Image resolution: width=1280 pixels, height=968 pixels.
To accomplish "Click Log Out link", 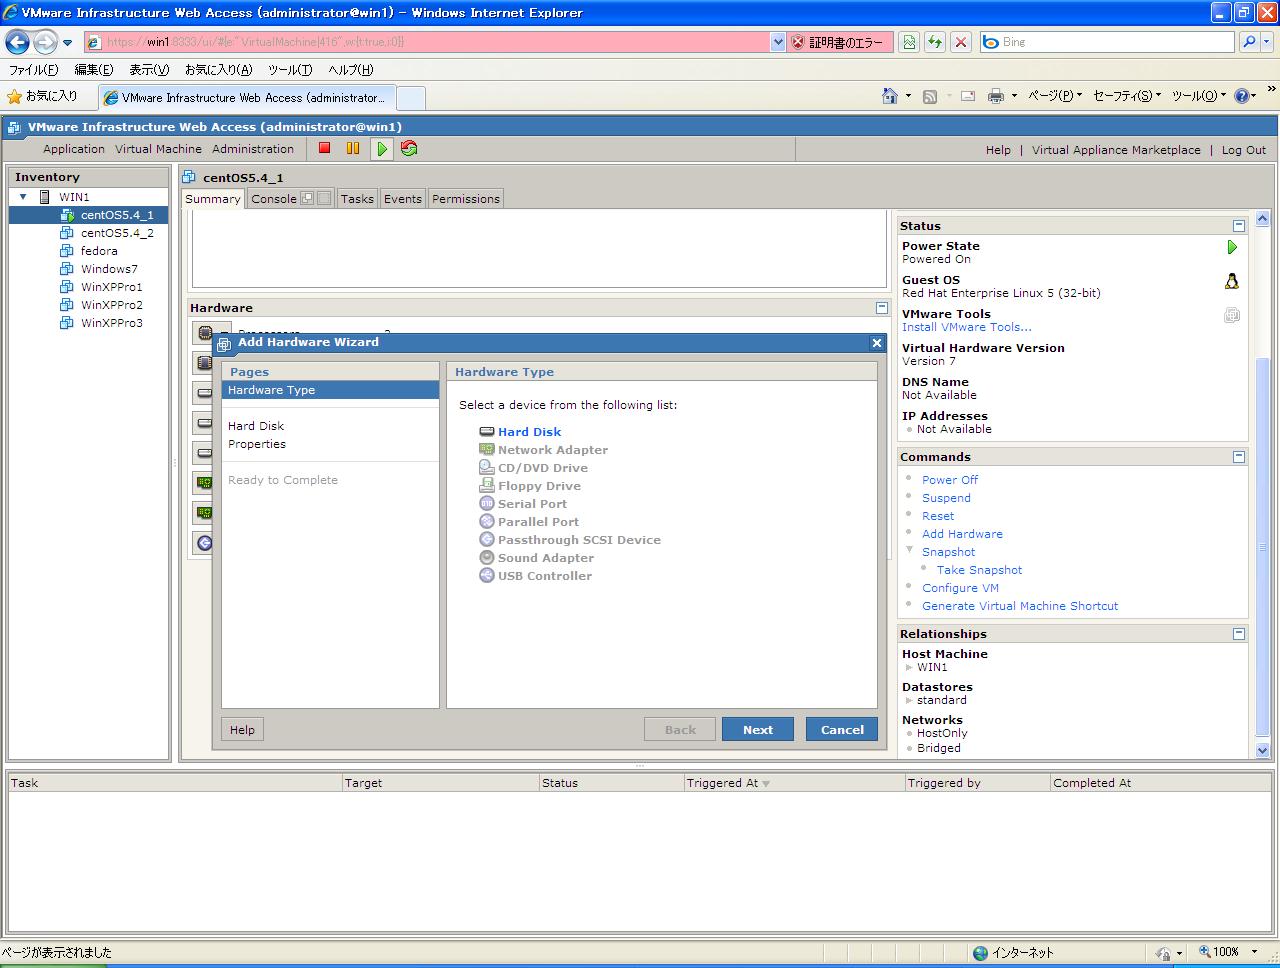I will (x=1243, y=150).
